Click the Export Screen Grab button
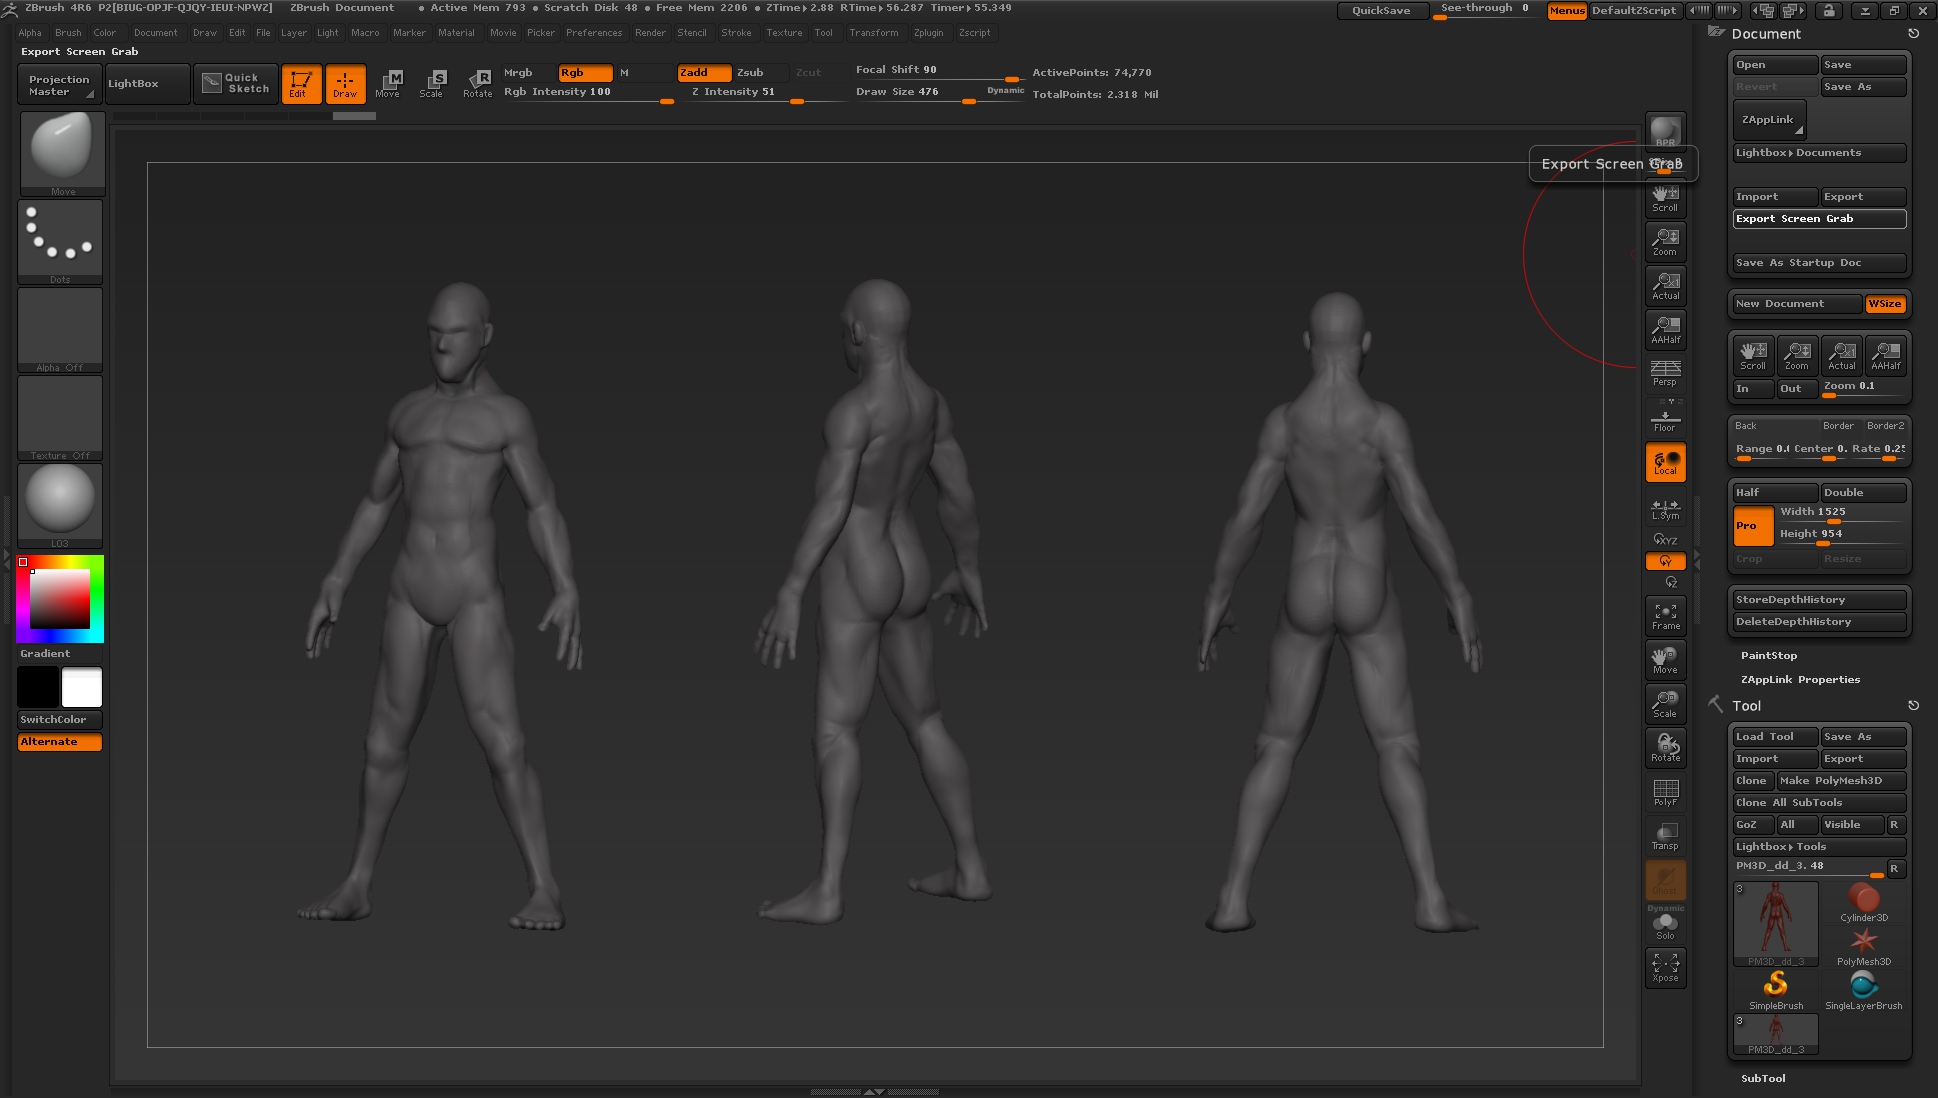This screenshot has width=1938, height=1098. tap(1818, 219)
